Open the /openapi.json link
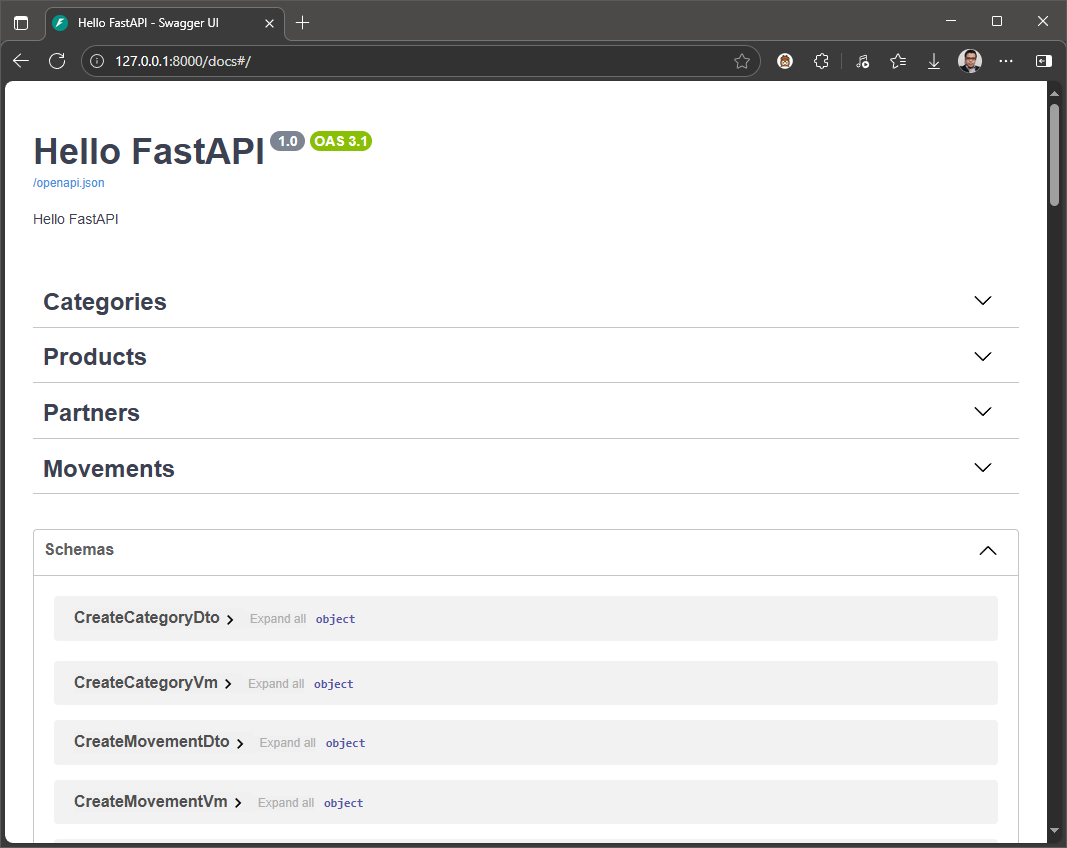This screenshot has width=1067, height=848. tap(69, 182)
